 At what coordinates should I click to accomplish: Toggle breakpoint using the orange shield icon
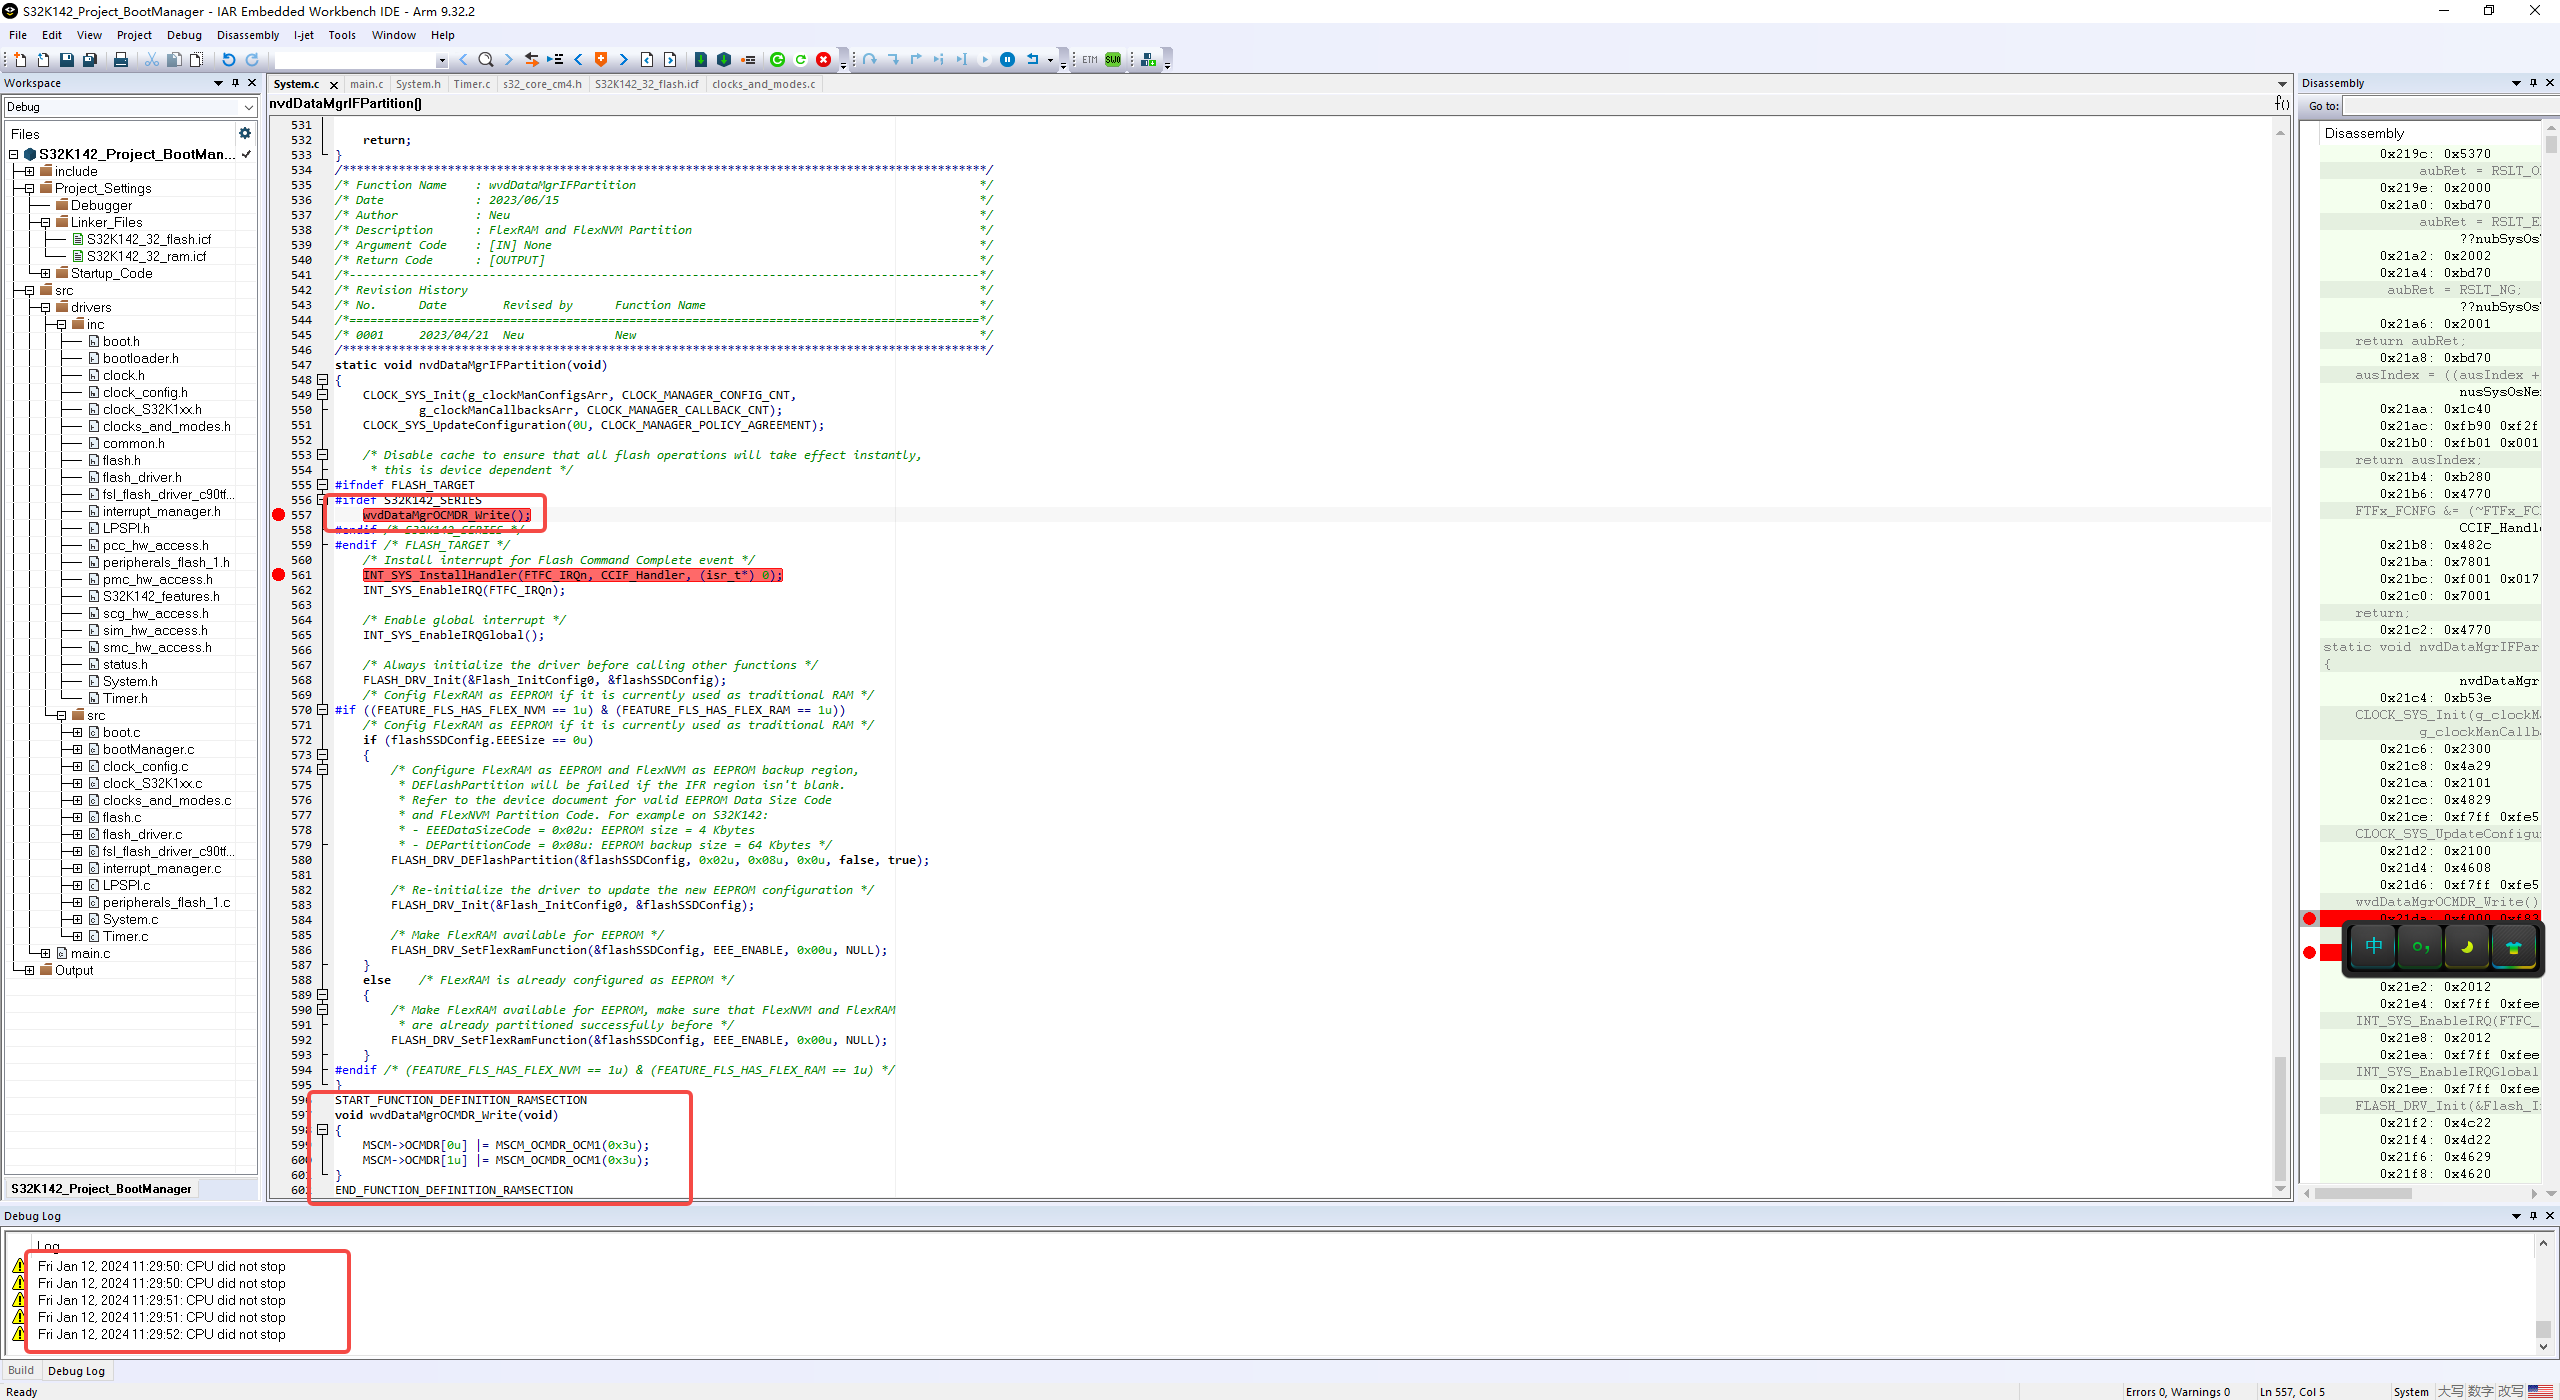[601, 59]
